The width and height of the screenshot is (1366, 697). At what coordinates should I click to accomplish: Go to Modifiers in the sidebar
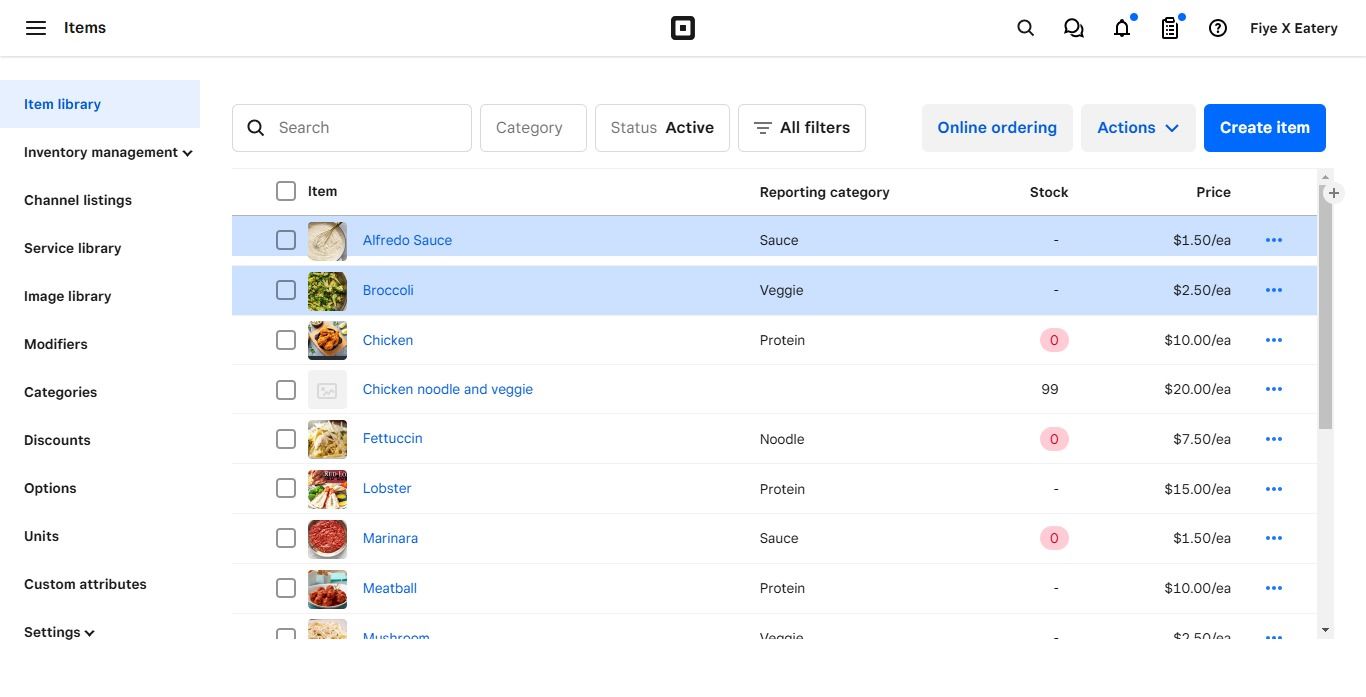[56, 344]
